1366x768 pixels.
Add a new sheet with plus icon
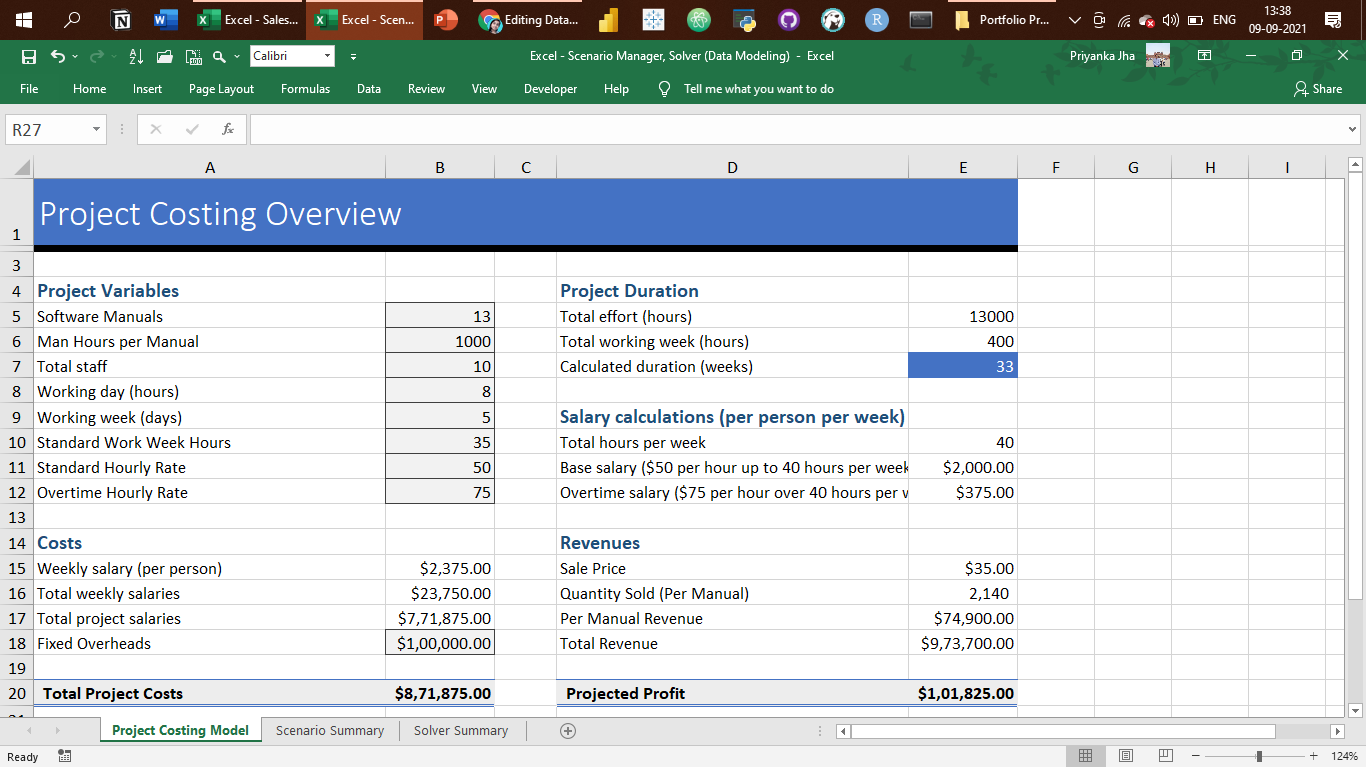(x=568, y=731)
